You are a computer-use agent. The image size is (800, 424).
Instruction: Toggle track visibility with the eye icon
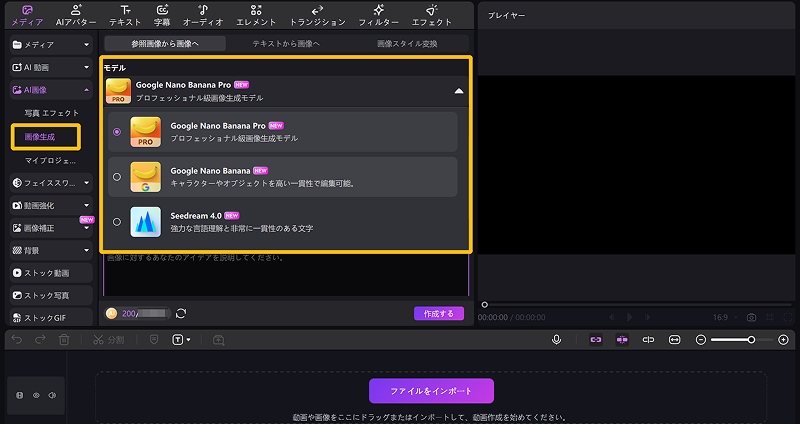36,395
